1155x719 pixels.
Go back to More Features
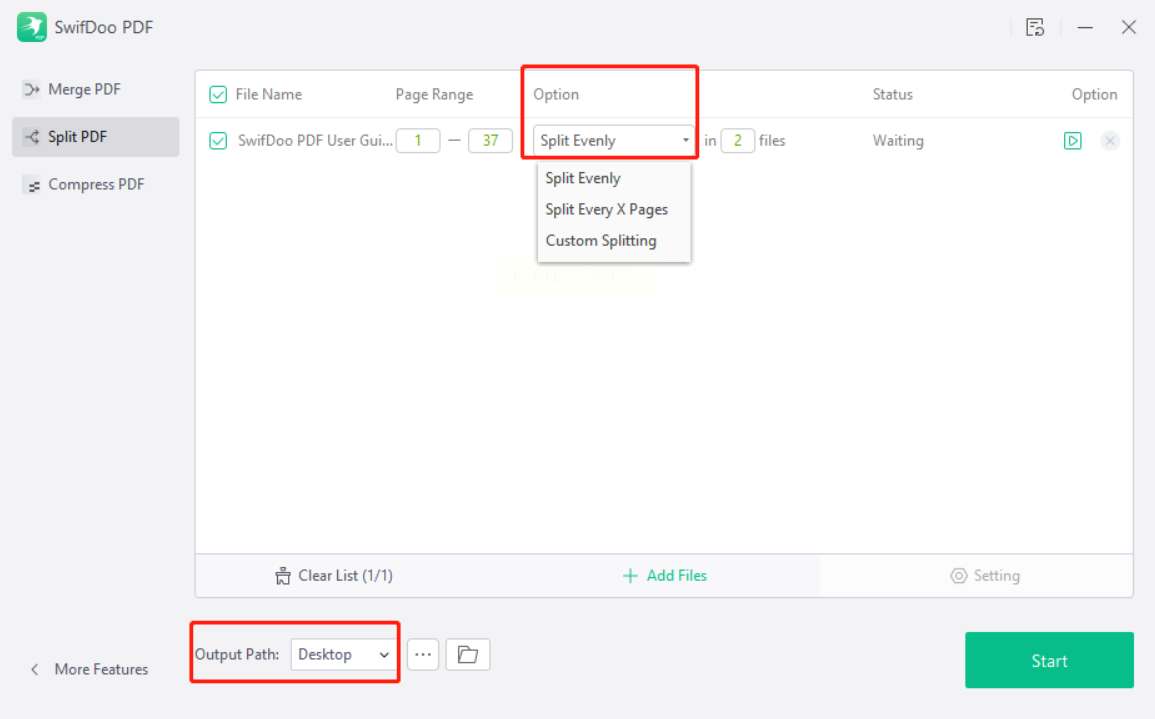89,669
